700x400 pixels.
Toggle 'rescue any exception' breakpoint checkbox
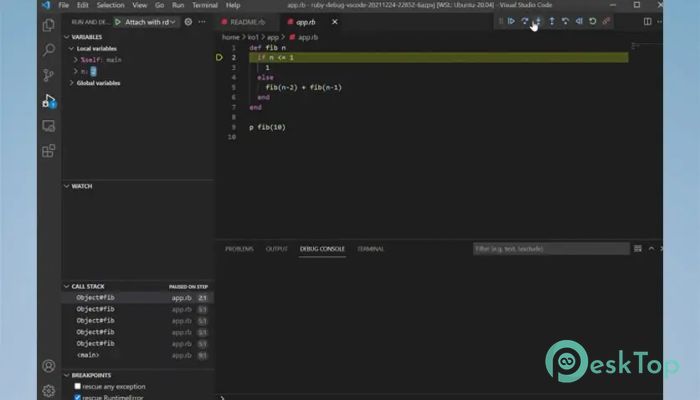78,386
